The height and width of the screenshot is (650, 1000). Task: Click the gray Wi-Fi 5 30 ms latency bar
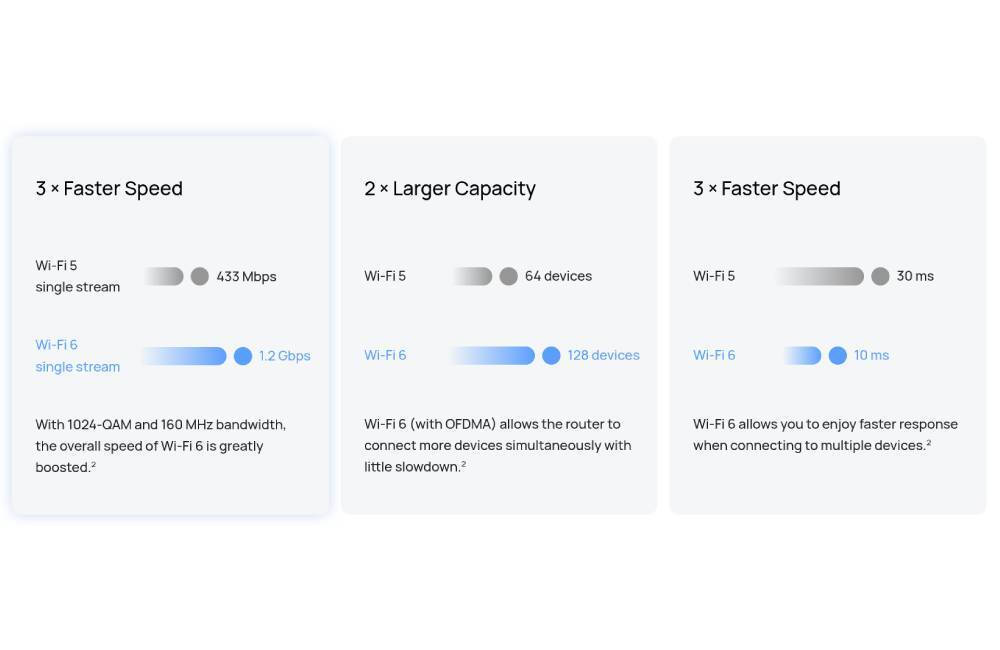tap(820, 276)
